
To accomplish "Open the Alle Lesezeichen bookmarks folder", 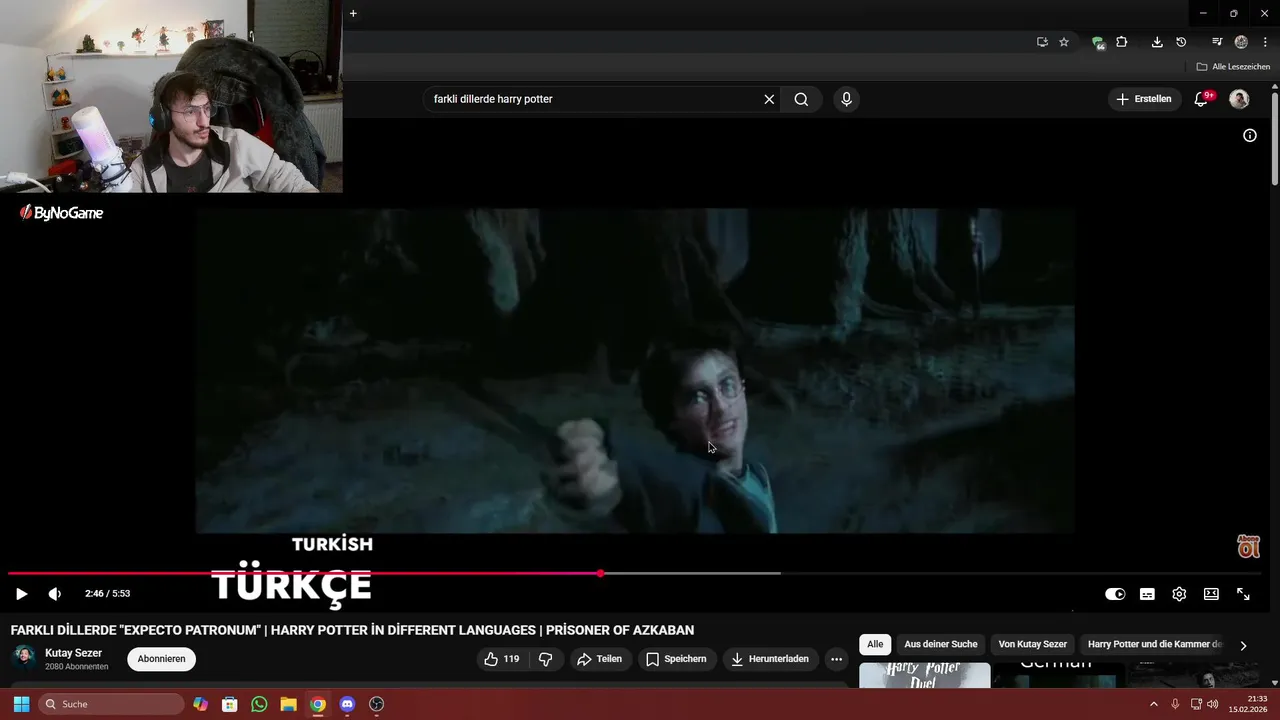I will [x=1233, y=67].
